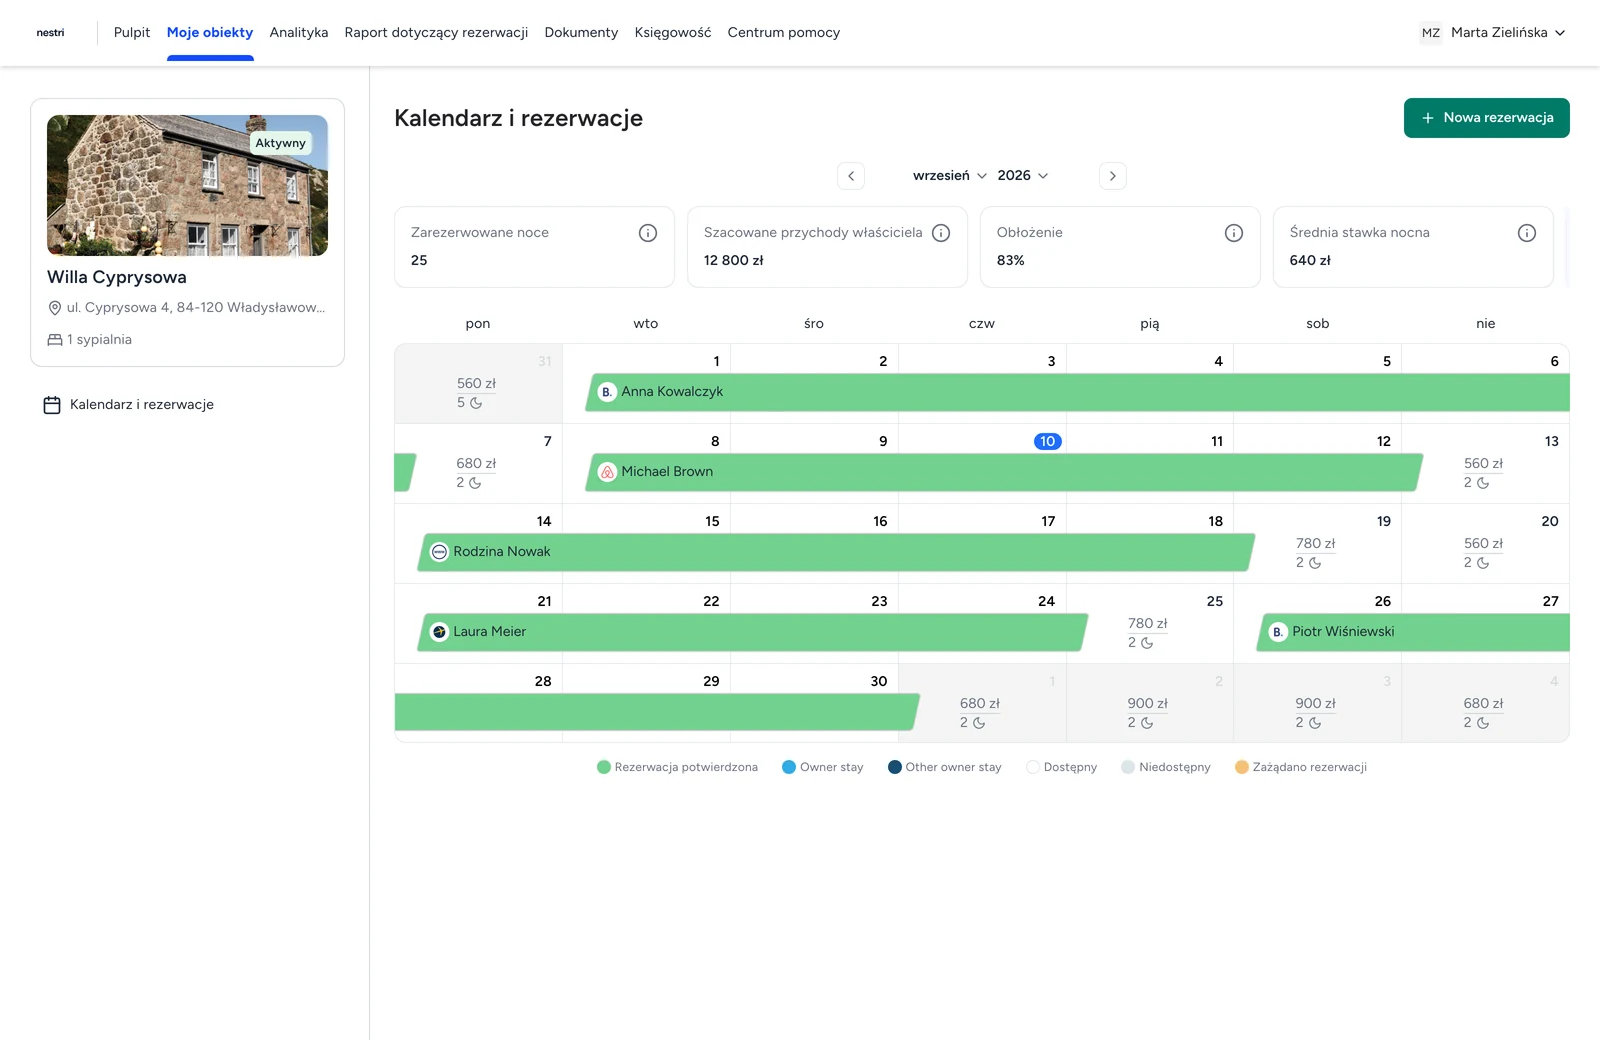The width and height of the screenshot is (1600, 1040).
Task: Click the Aktywny status badge
Action: click(x=280, y=143)
